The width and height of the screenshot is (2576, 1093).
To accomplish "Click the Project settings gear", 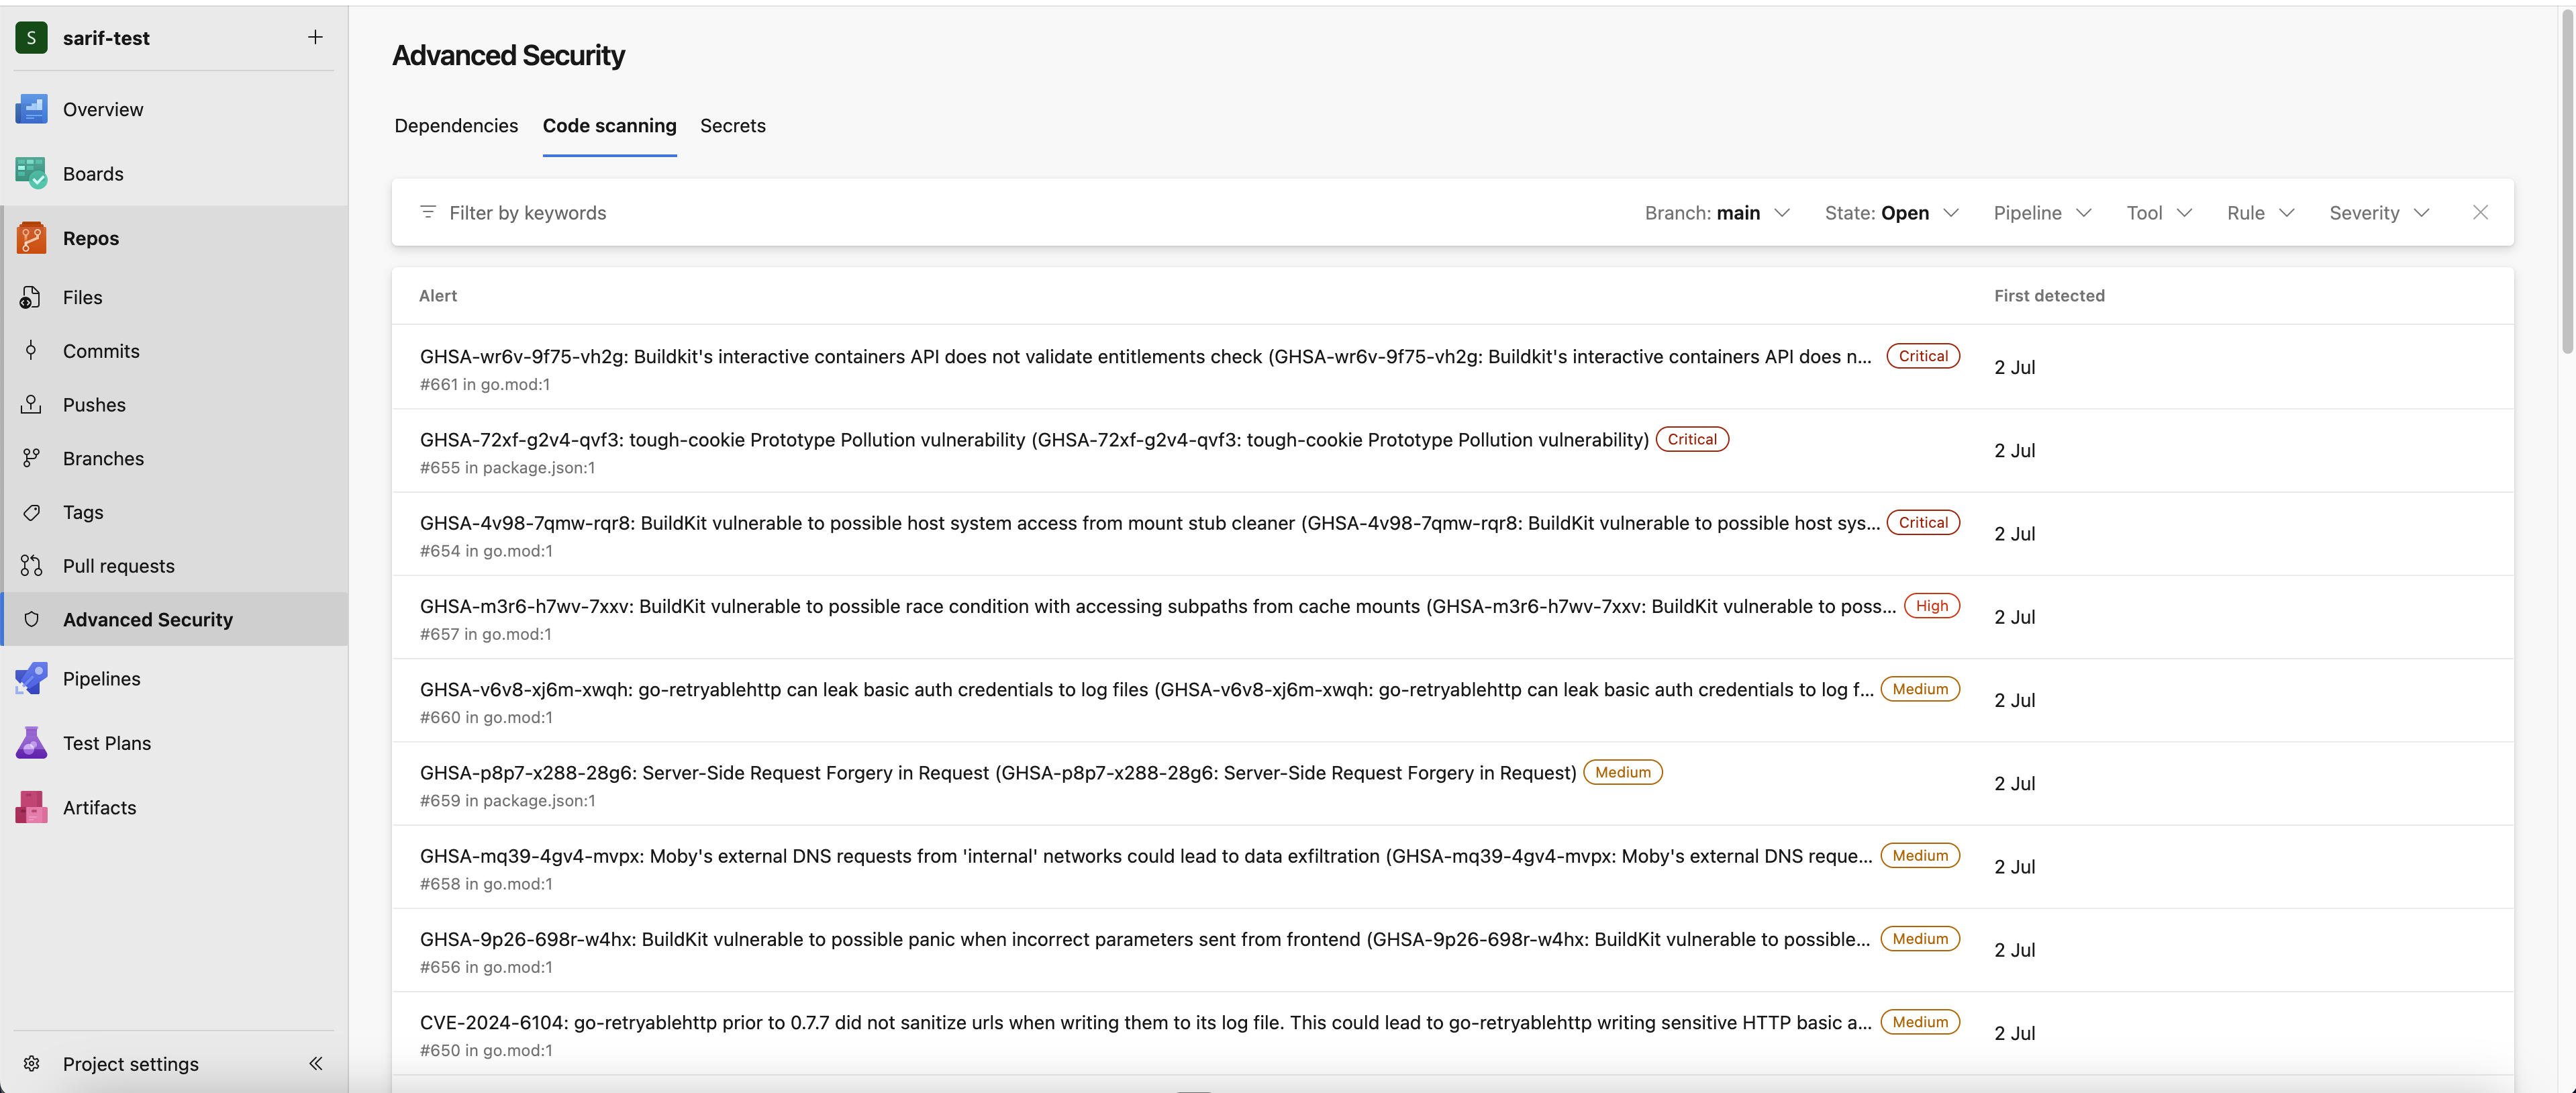I will pos(31,1063).
